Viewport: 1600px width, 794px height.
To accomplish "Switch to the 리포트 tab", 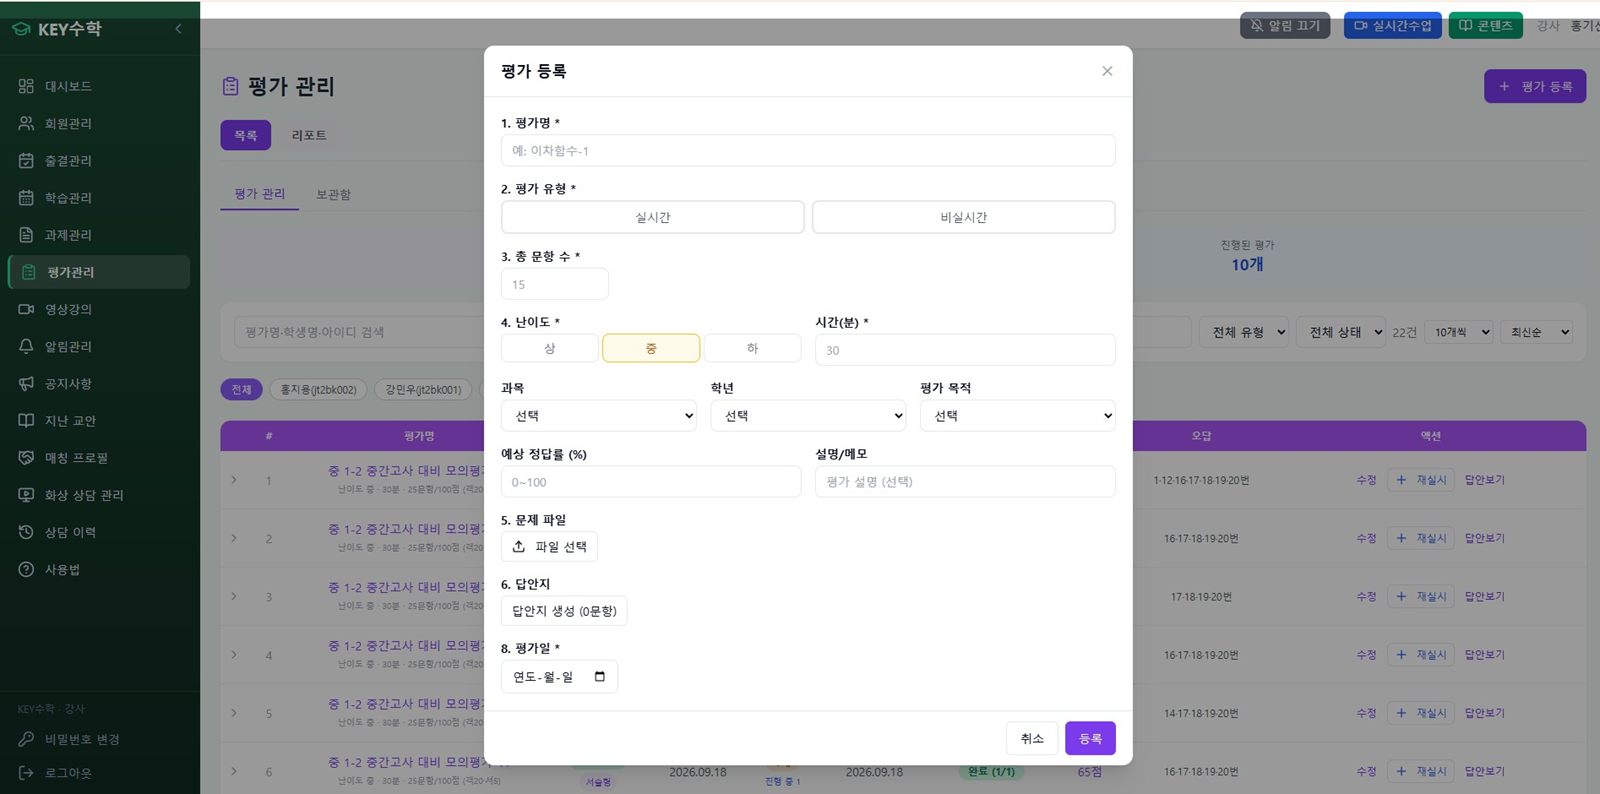I will point(309,135).
